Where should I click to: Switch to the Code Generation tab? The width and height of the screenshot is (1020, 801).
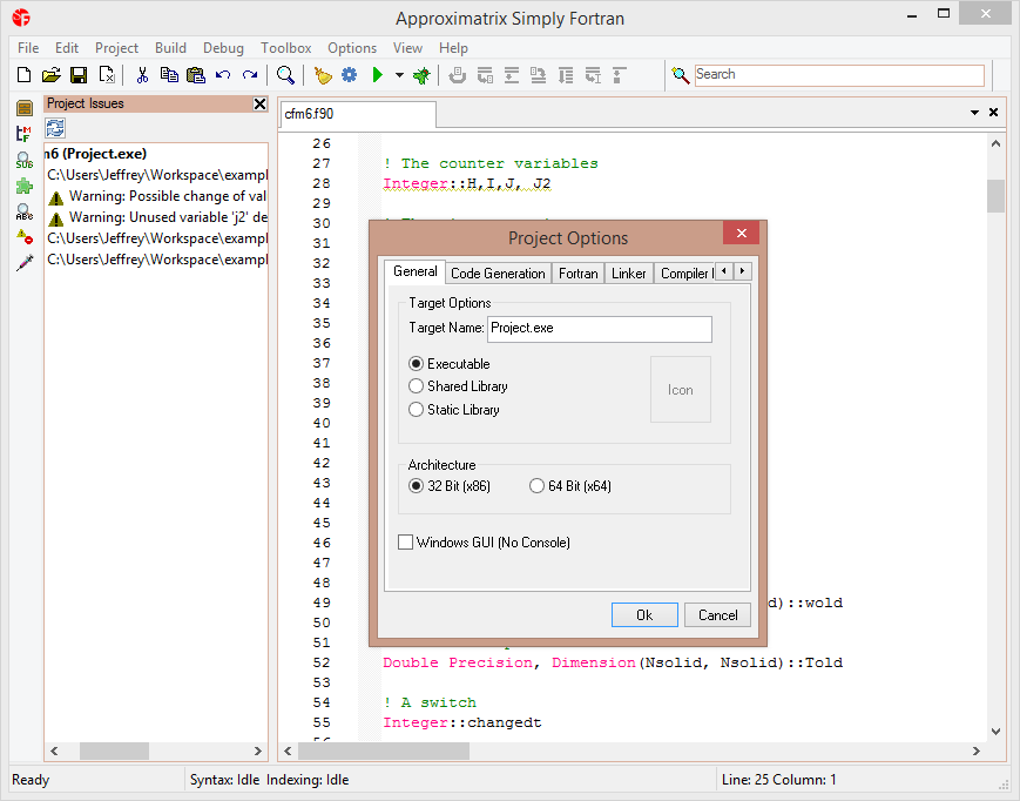tap(498, 273)
